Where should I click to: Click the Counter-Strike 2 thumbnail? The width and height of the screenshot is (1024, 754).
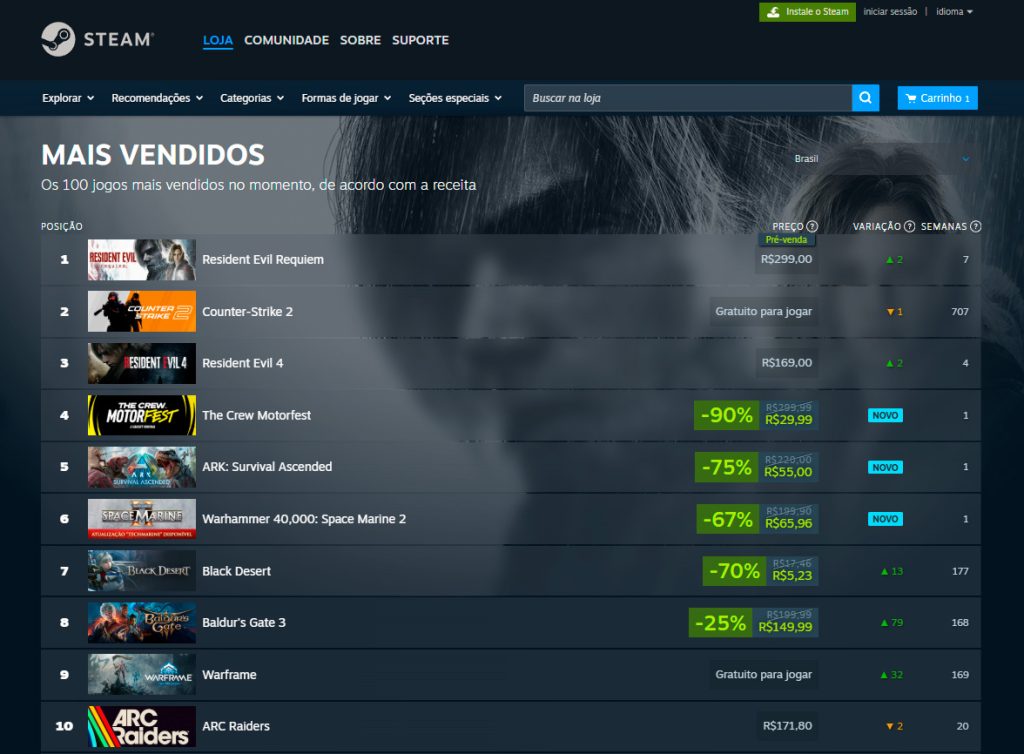click(x=141, y=312)
